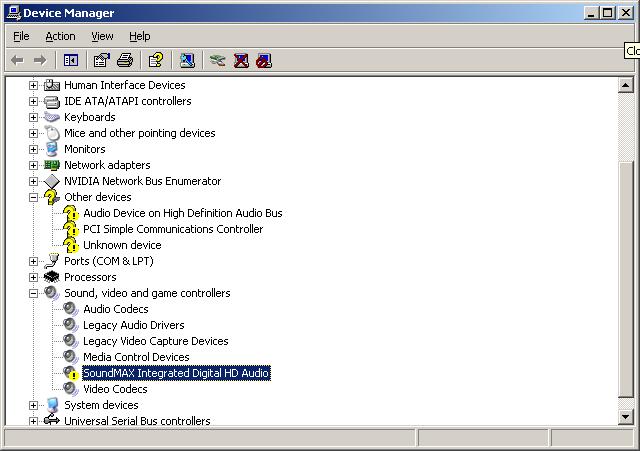Click the System devices icon
This screenshot has height=451, width=640.
click(x=52, y=405)
